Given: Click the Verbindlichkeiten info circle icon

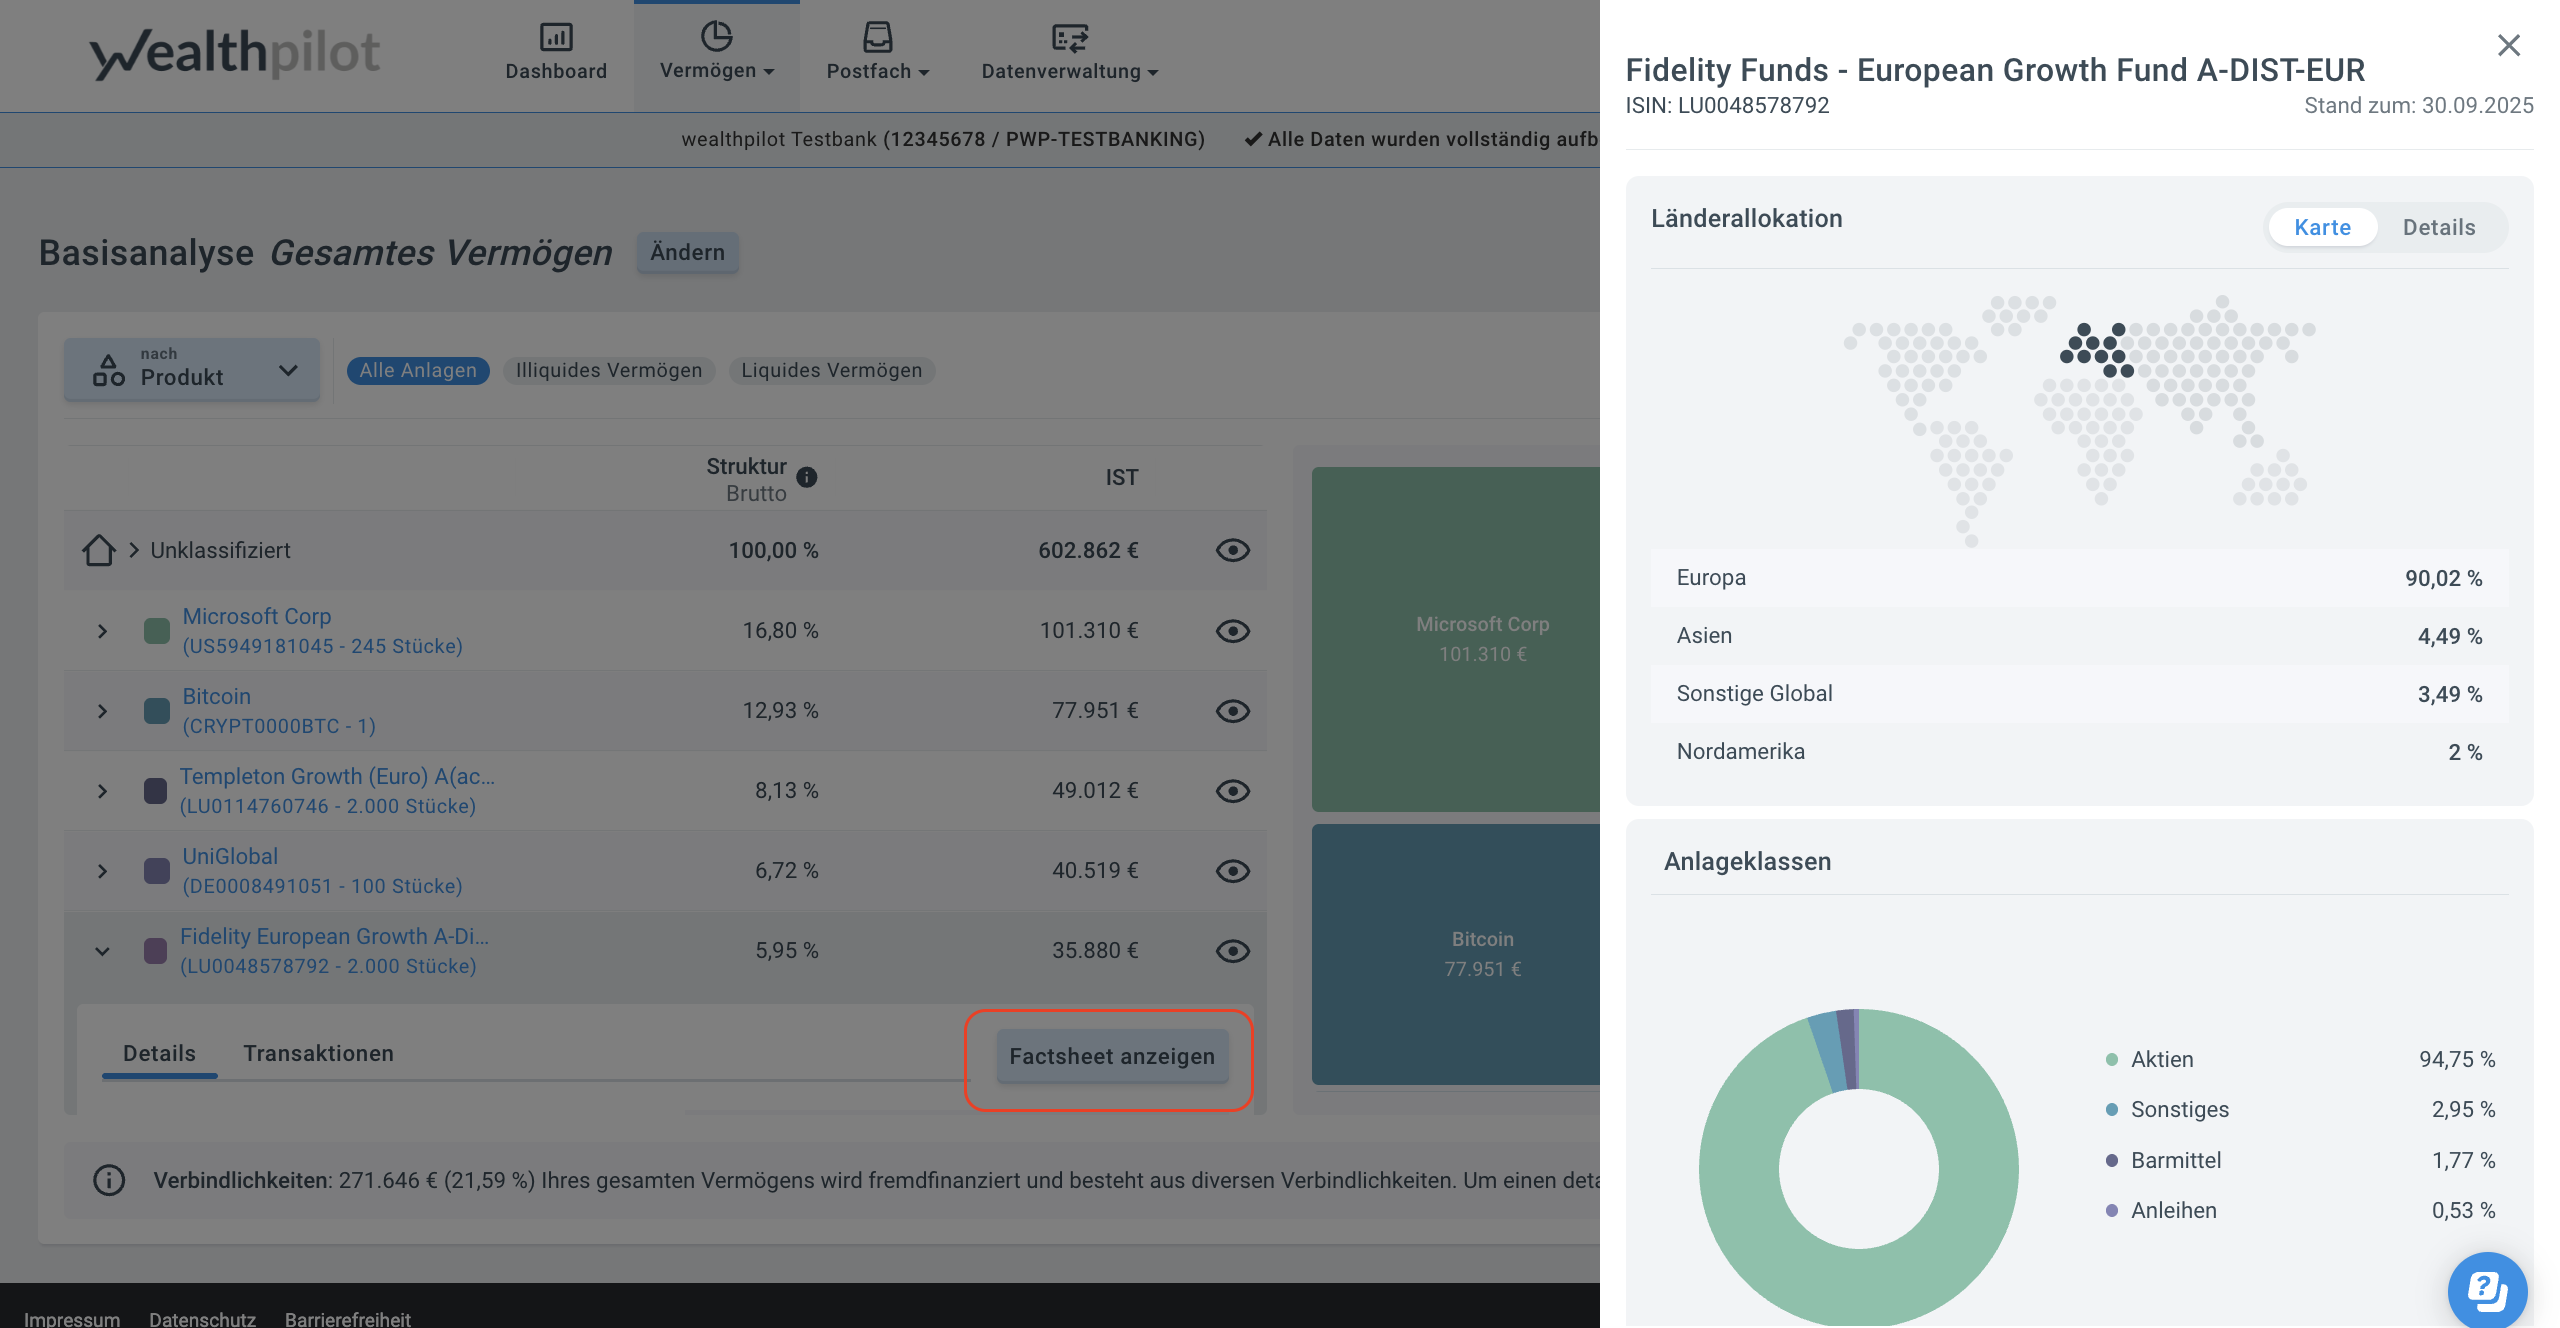Looking at the screenshot, I should pyautogui.click(x=109, y=1180).
